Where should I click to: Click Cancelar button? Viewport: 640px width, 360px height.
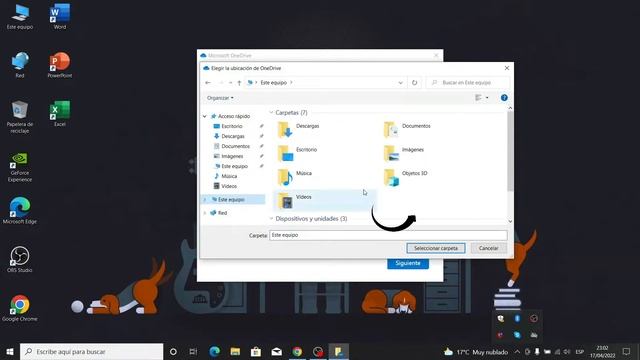489,248
